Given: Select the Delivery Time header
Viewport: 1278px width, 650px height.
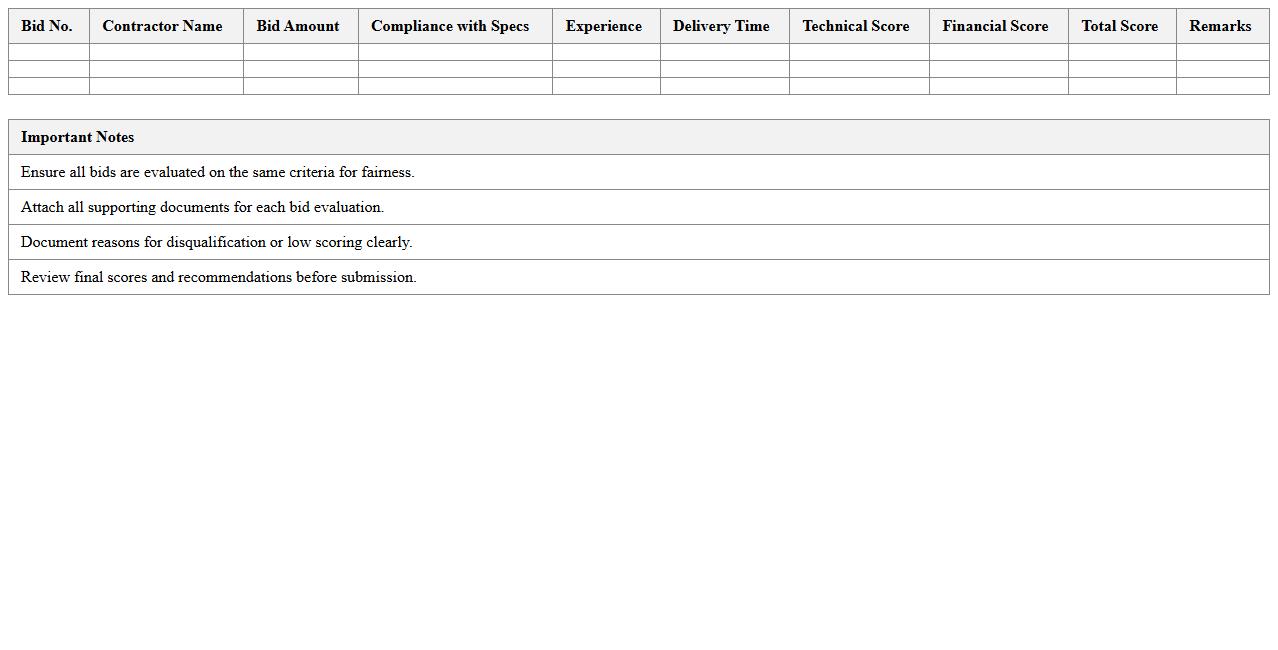Looking at the screenshot, I should (721, 26).
